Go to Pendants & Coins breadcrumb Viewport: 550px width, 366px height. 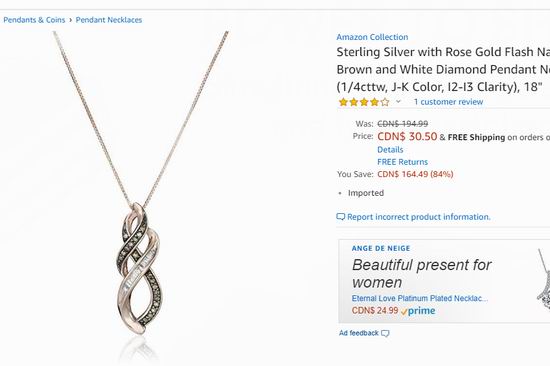pyautogui.click(x=34, y=20)
